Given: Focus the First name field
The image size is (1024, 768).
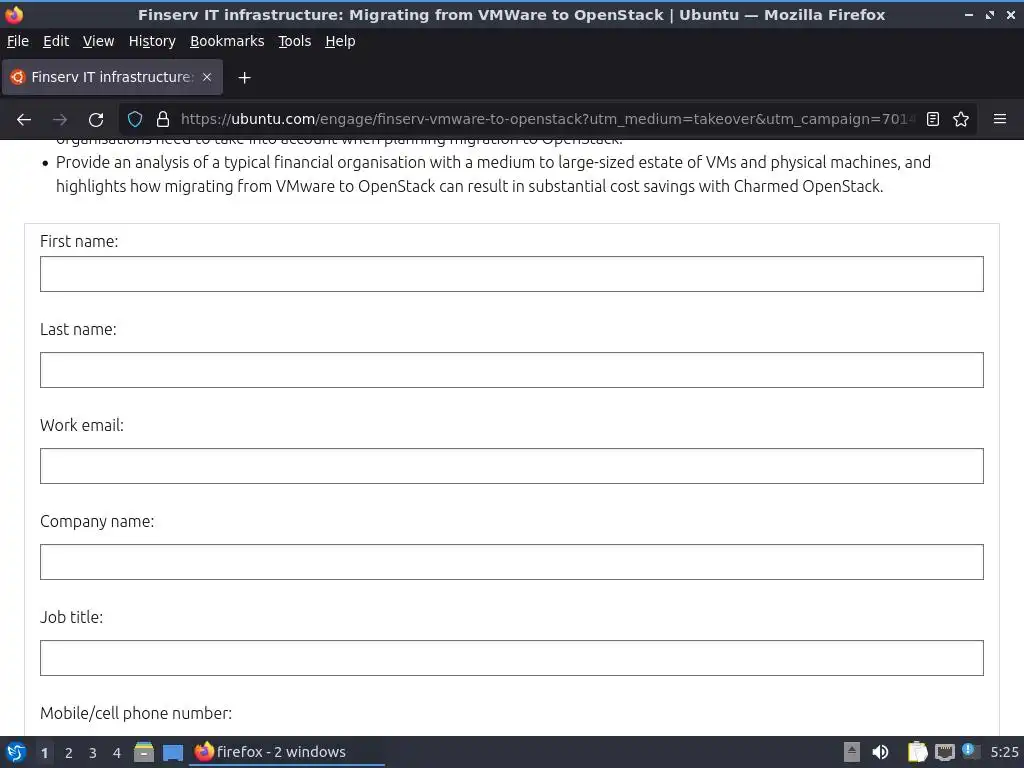Looking at the screenshot, I should (511, 274).
